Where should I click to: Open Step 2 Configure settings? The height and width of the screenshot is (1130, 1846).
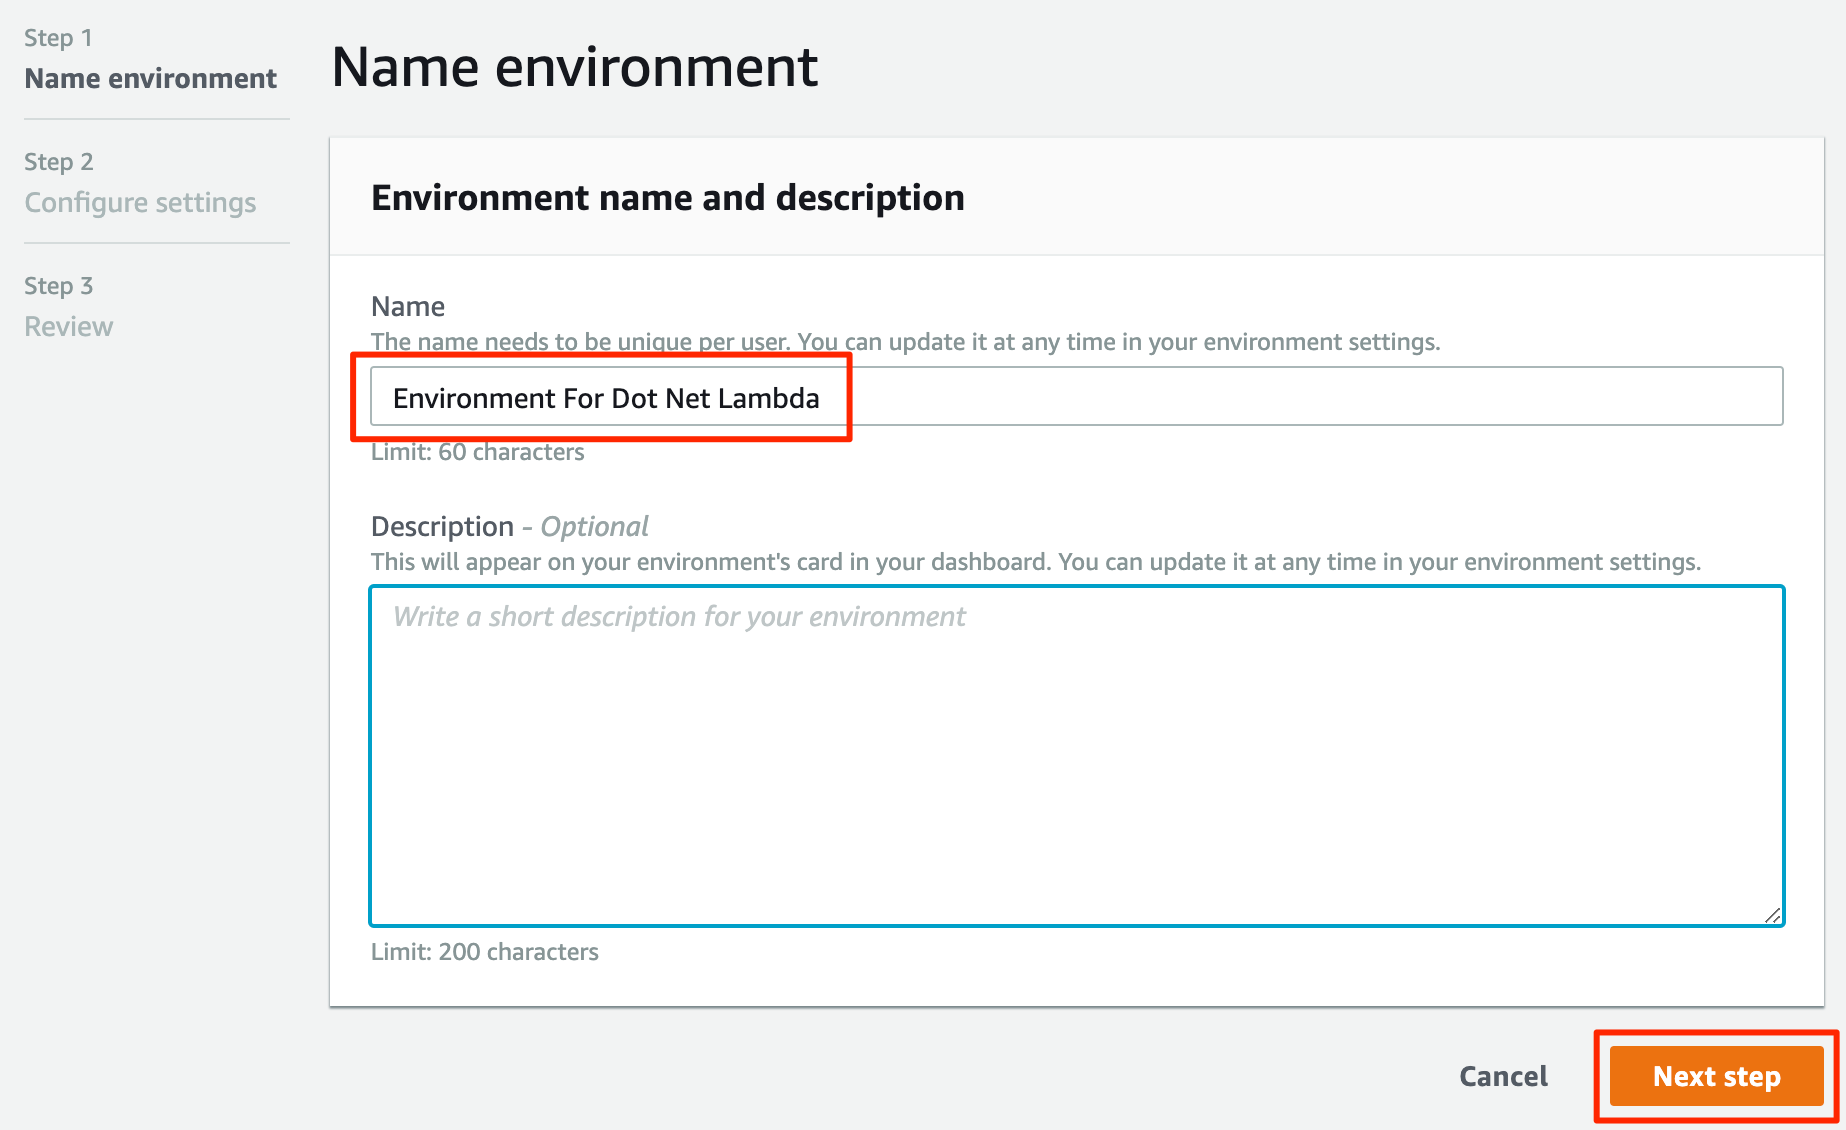tap(140, 202)
